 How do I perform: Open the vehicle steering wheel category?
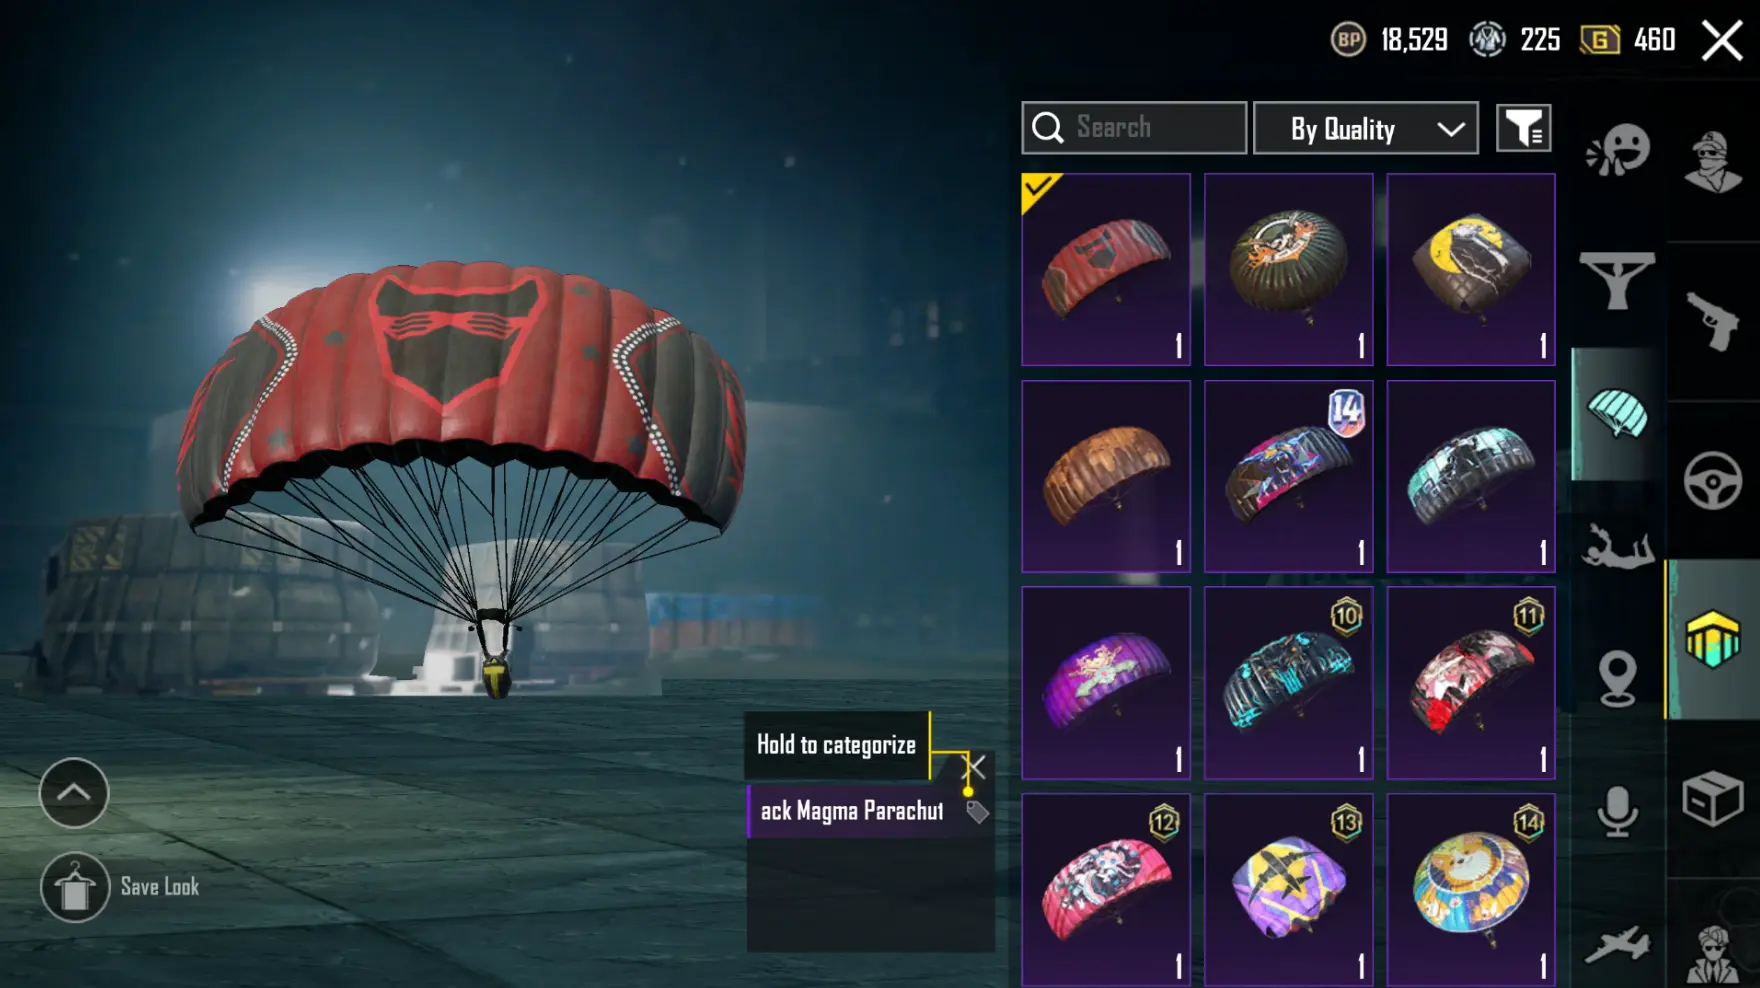[1712, 481]
